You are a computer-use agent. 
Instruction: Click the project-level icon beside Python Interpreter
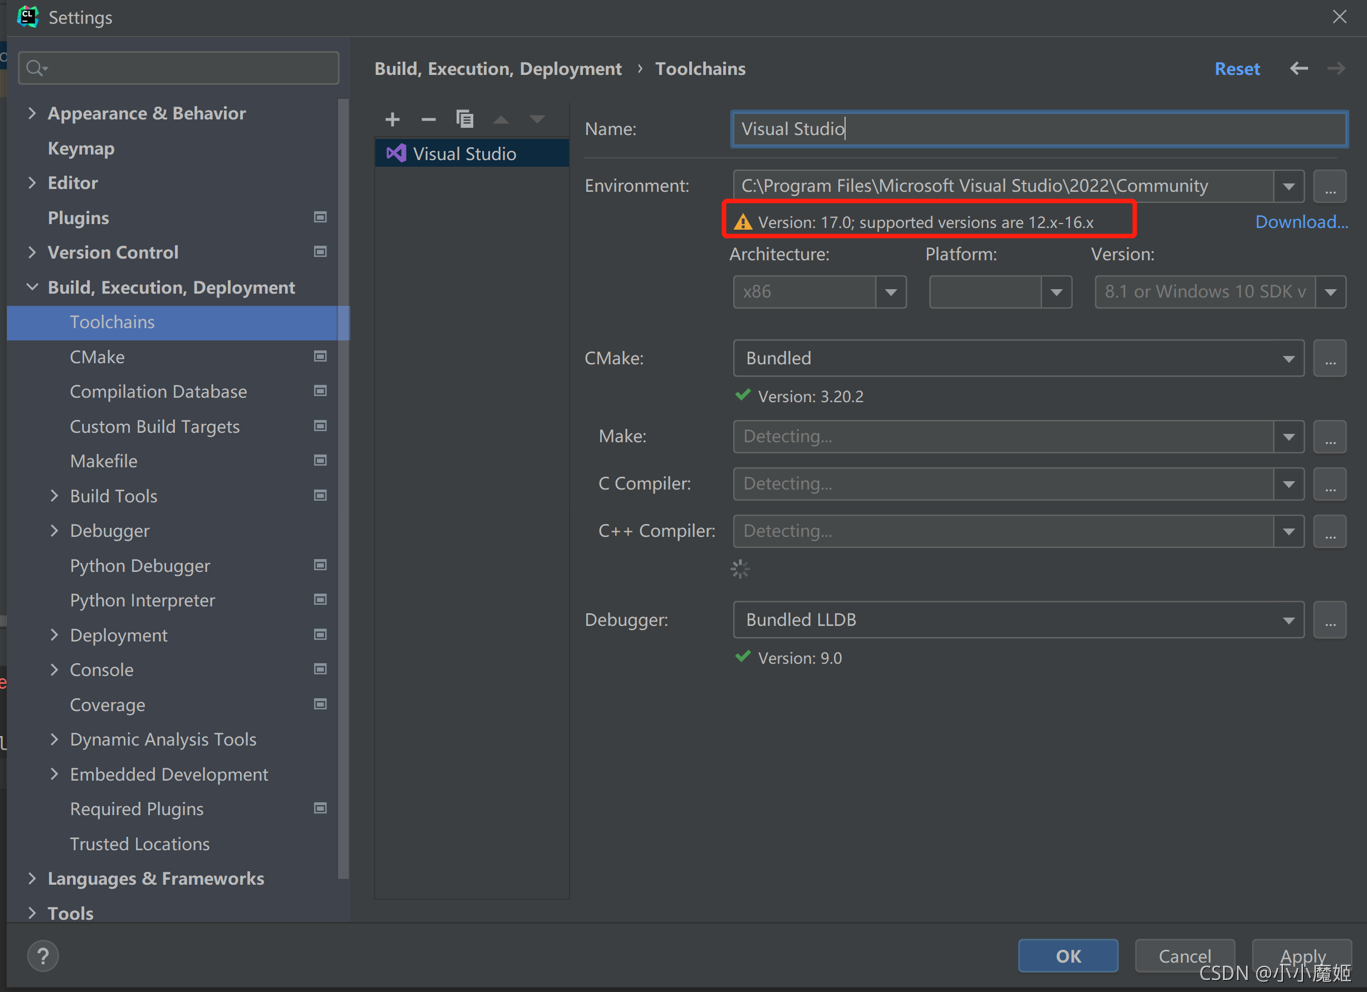click(320, 600)
